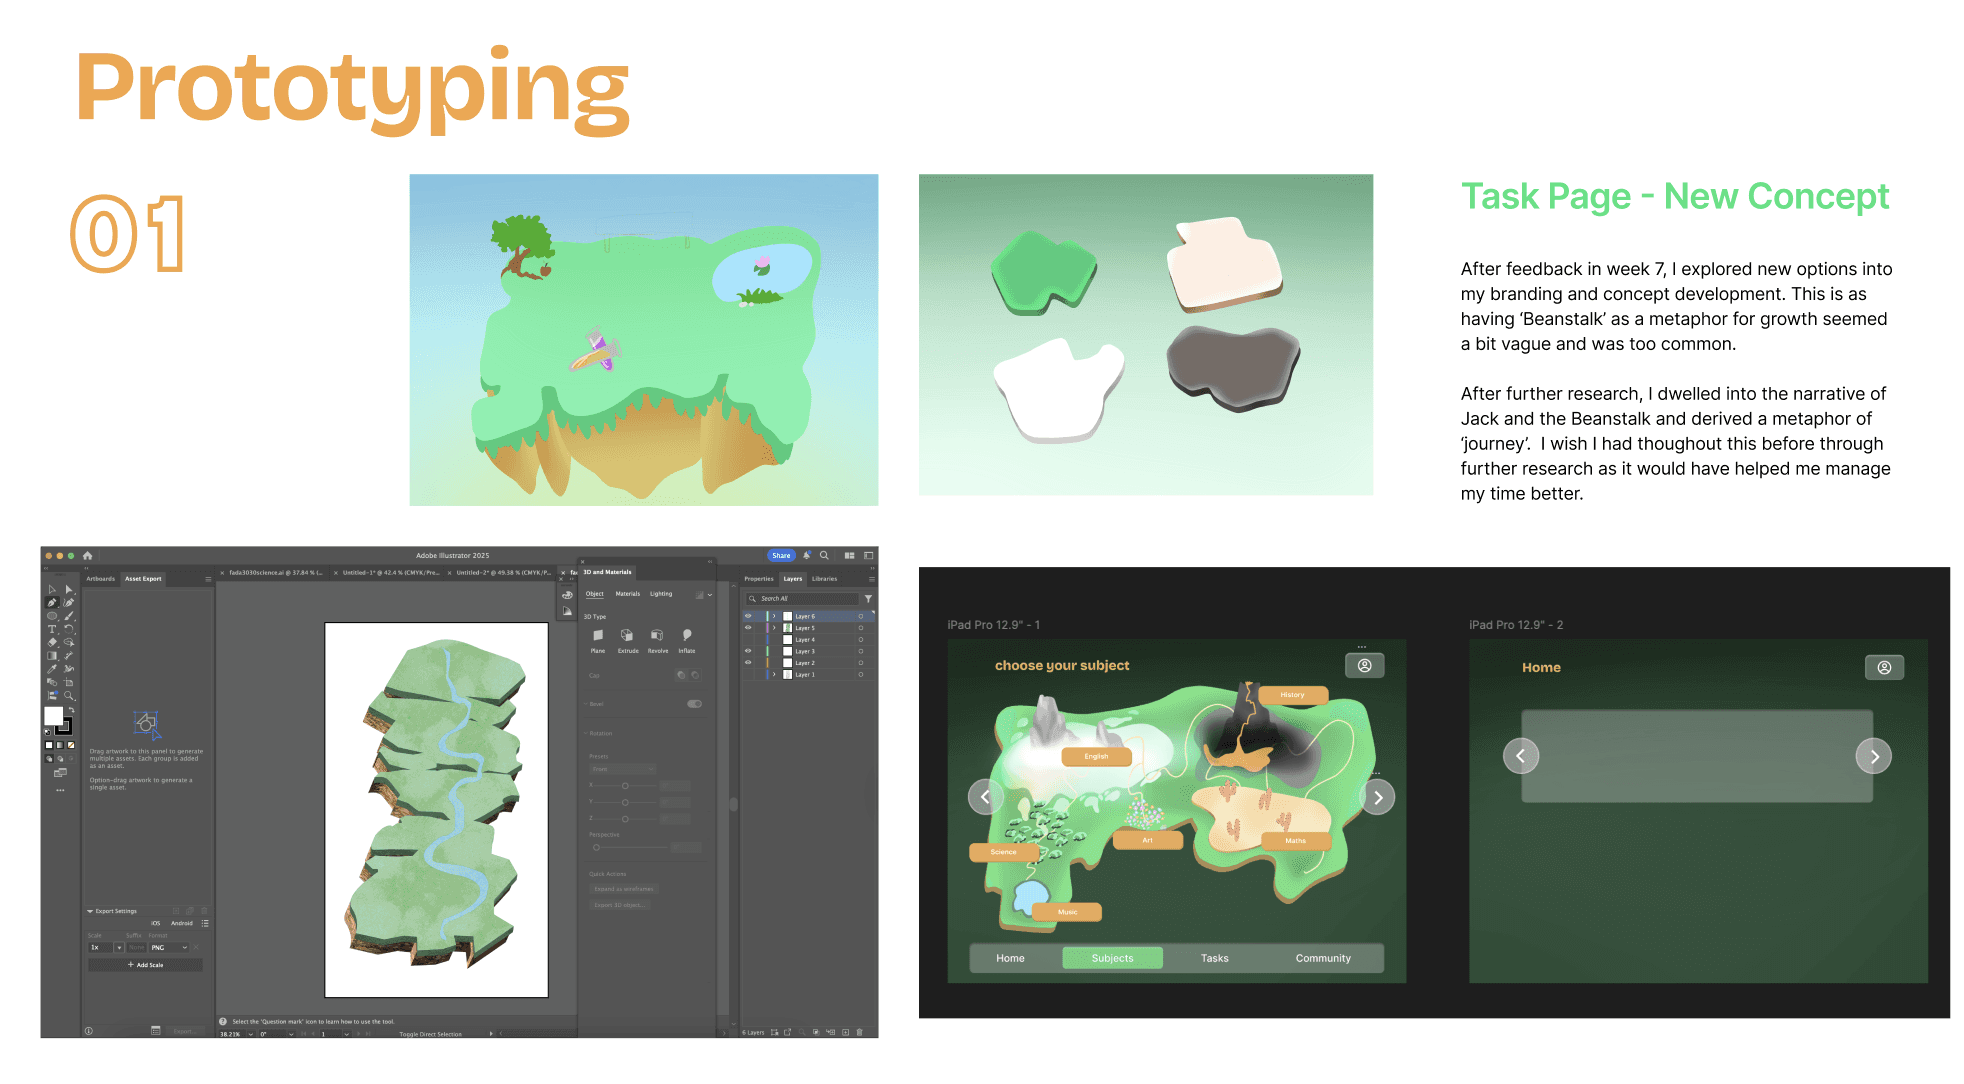The height and width of the screenshot is (1084, 1964).
Task: Pick the Eyedropper tool
Action: [x=52, y=668]
